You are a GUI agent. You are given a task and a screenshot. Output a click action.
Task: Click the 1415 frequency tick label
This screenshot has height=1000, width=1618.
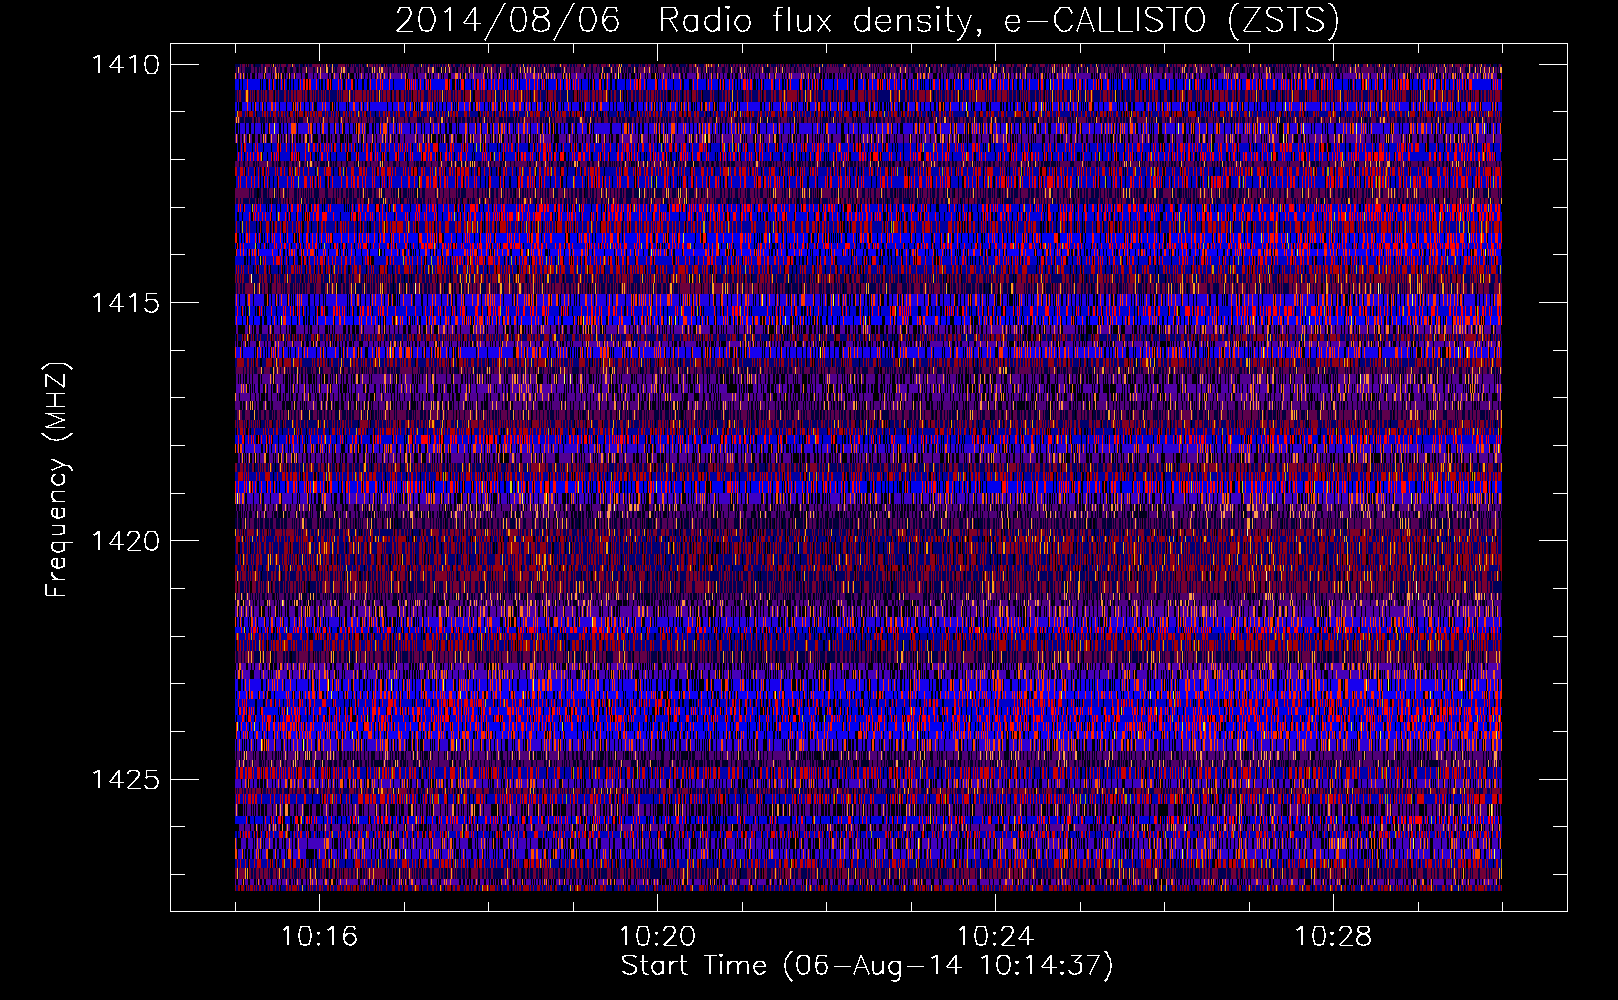coord(125,303)
